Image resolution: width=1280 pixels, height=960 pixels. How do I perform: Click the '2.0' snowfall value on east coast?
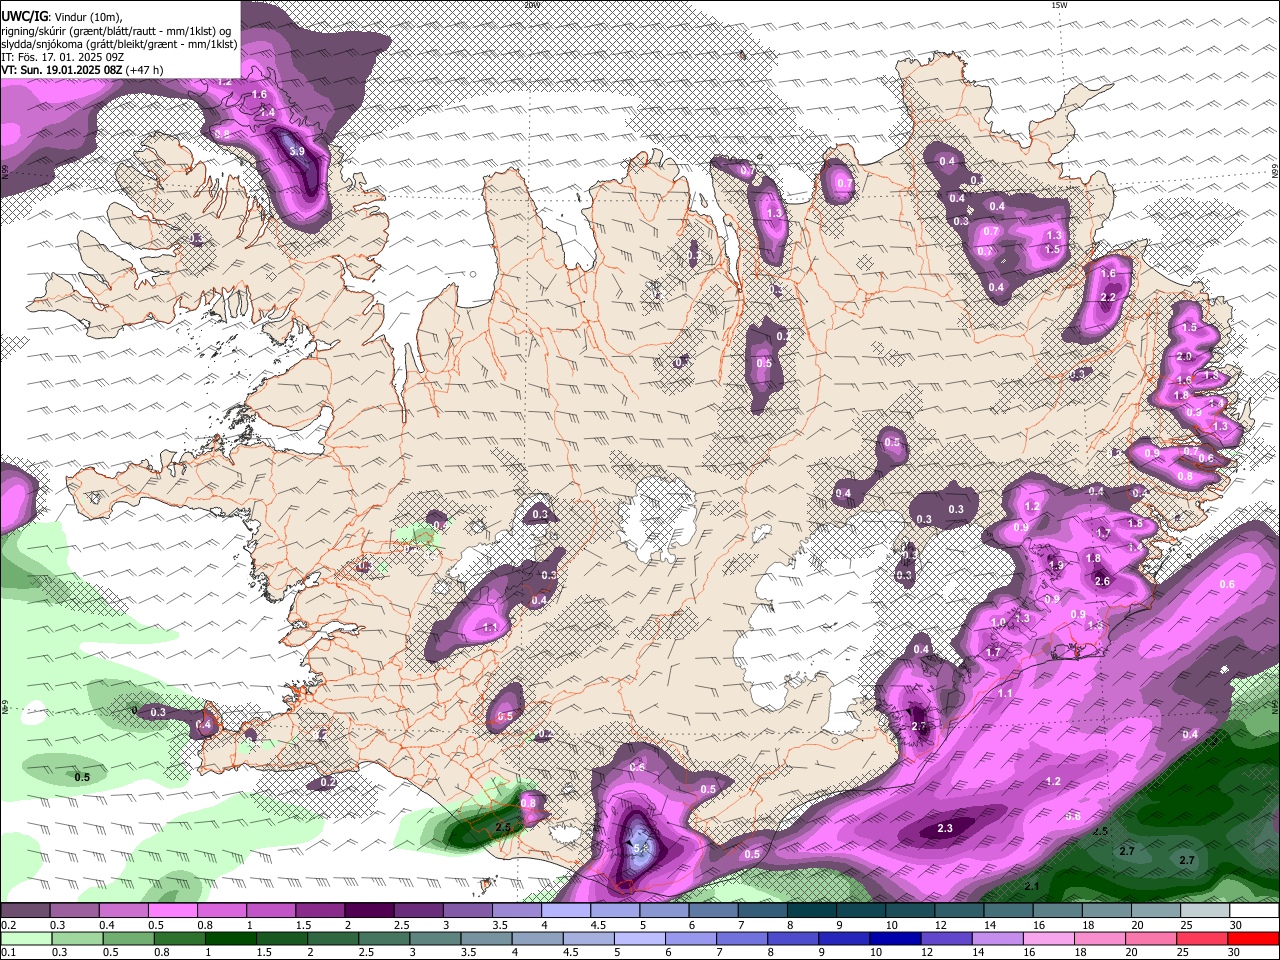(x=1185, y=356)
